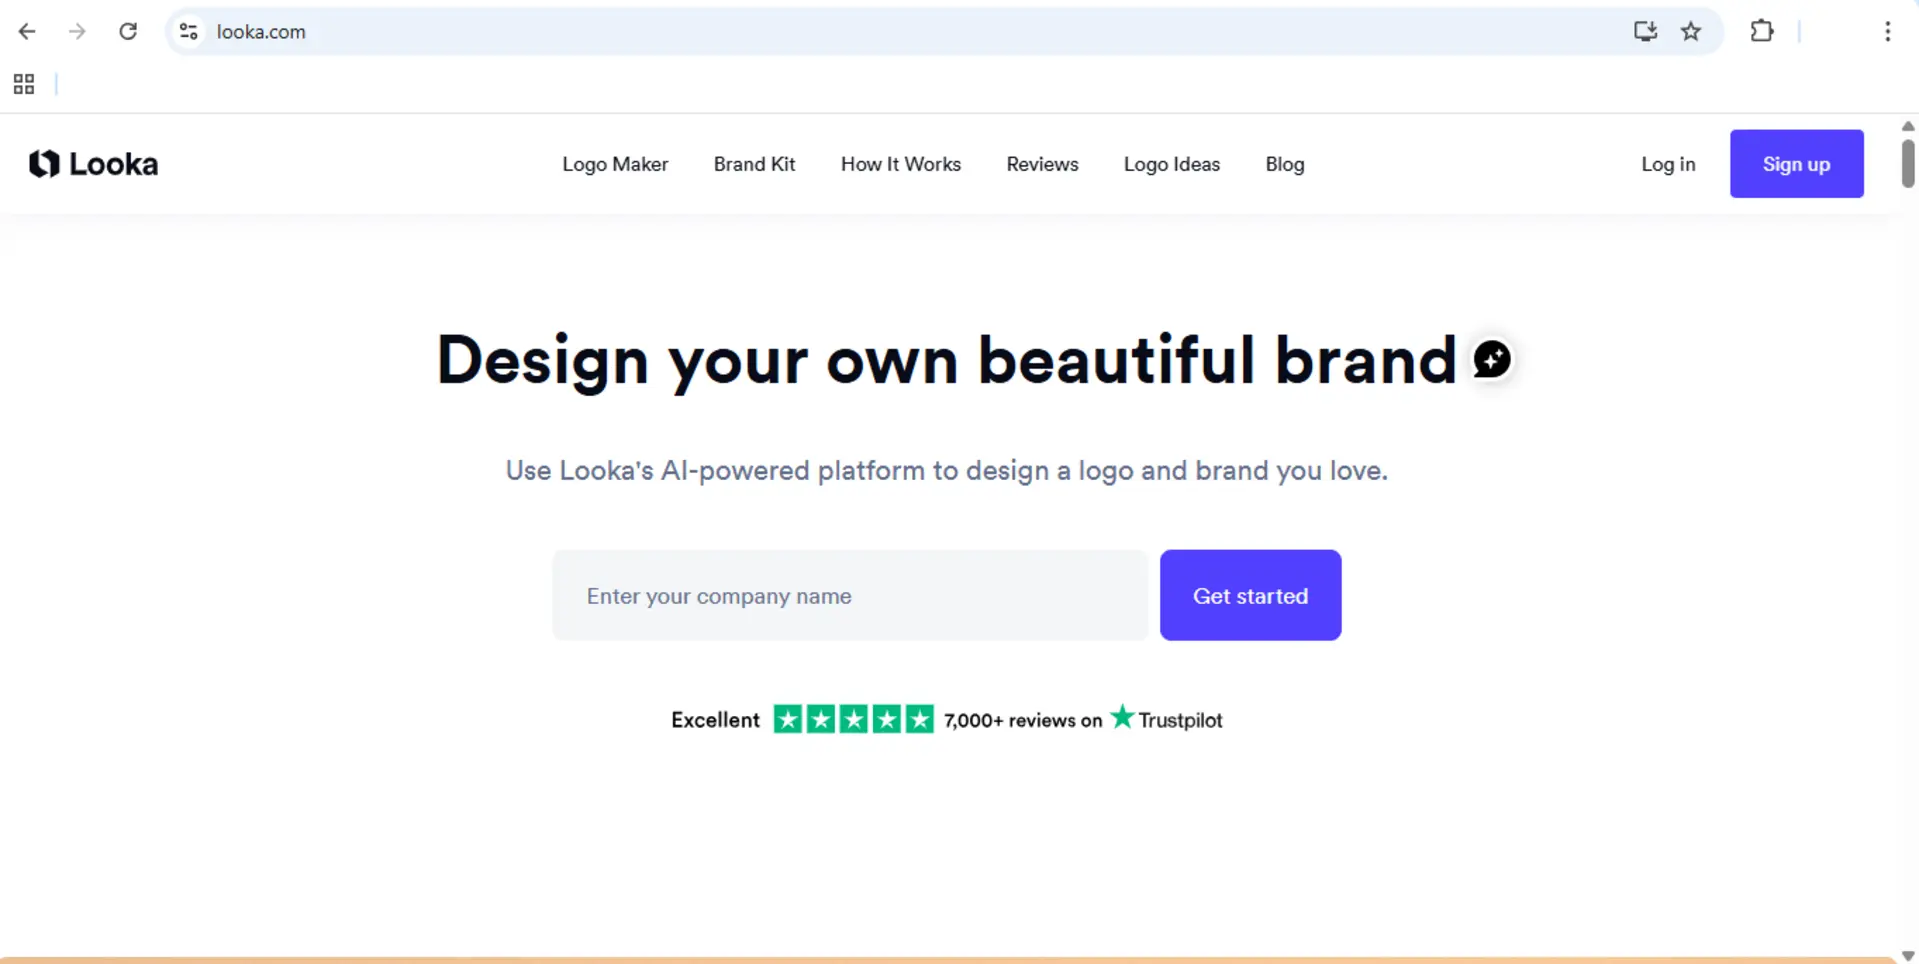The image size is (1919, 964).
Task: Click the tab groups grid icon
Action: pos(23,84)
